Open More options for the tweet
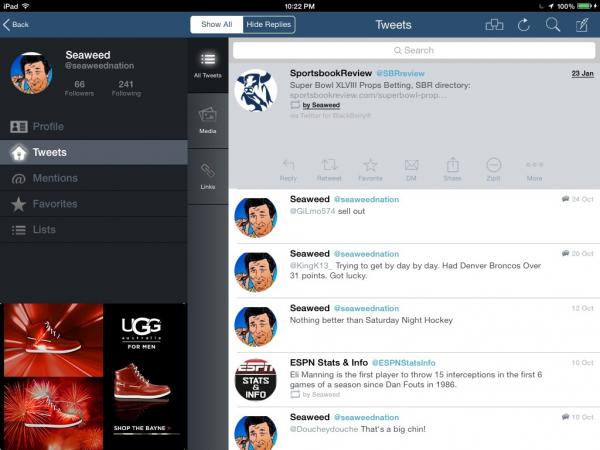Screen dimensions: 600x450 [x=534, y=168]
